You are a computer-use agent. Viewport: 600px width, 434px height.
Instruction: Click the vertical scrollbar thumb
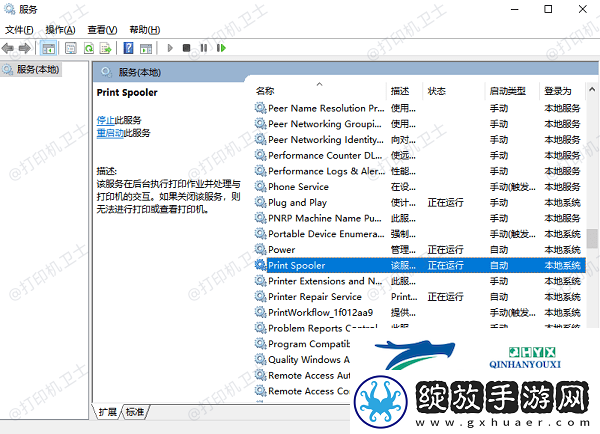coord(592,239)
